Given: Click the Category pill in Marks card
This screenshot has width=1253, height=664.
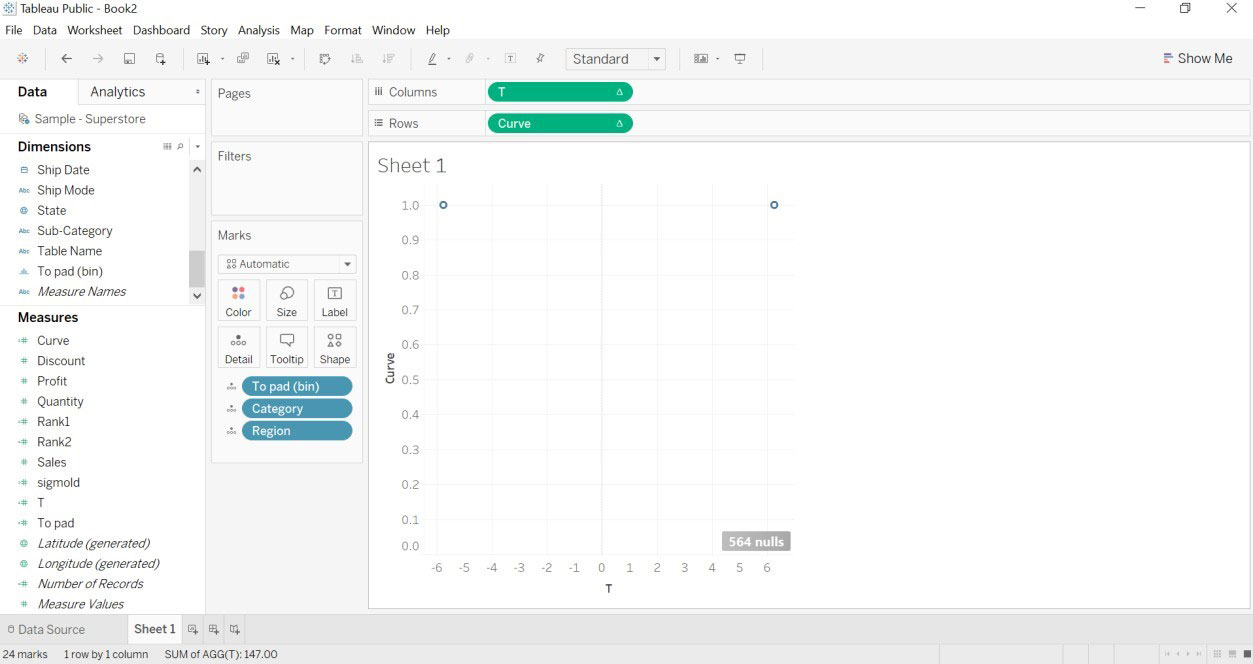Looking at the screenshot, I should [297, 408].
